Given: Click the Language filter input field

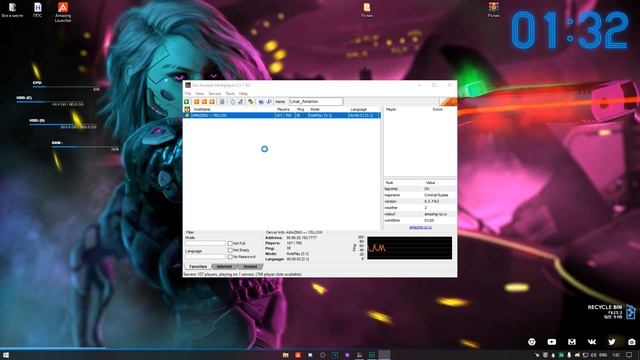Looking at the screenshot, I should pyautogui.click(x=205, y=257).
